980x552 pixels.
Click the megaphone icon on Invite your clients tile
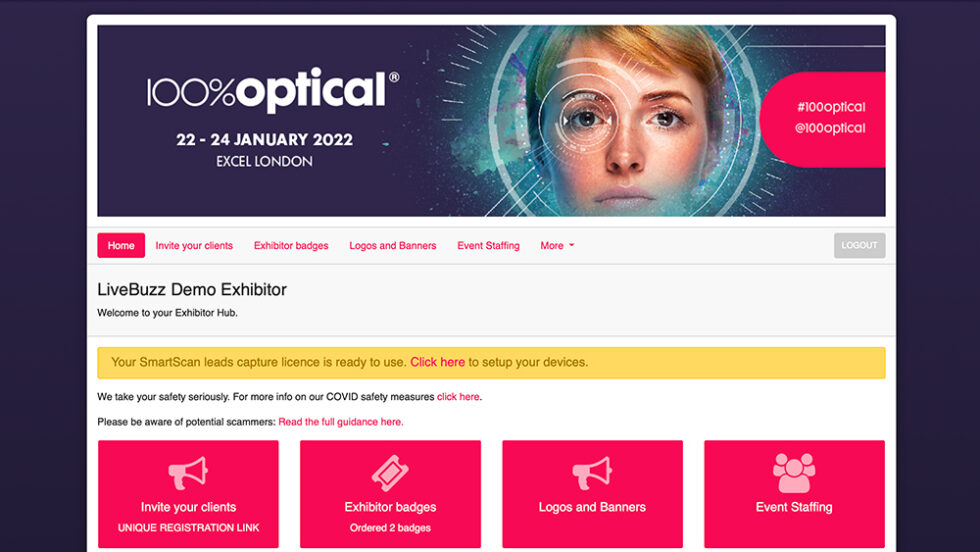[188, 472]
